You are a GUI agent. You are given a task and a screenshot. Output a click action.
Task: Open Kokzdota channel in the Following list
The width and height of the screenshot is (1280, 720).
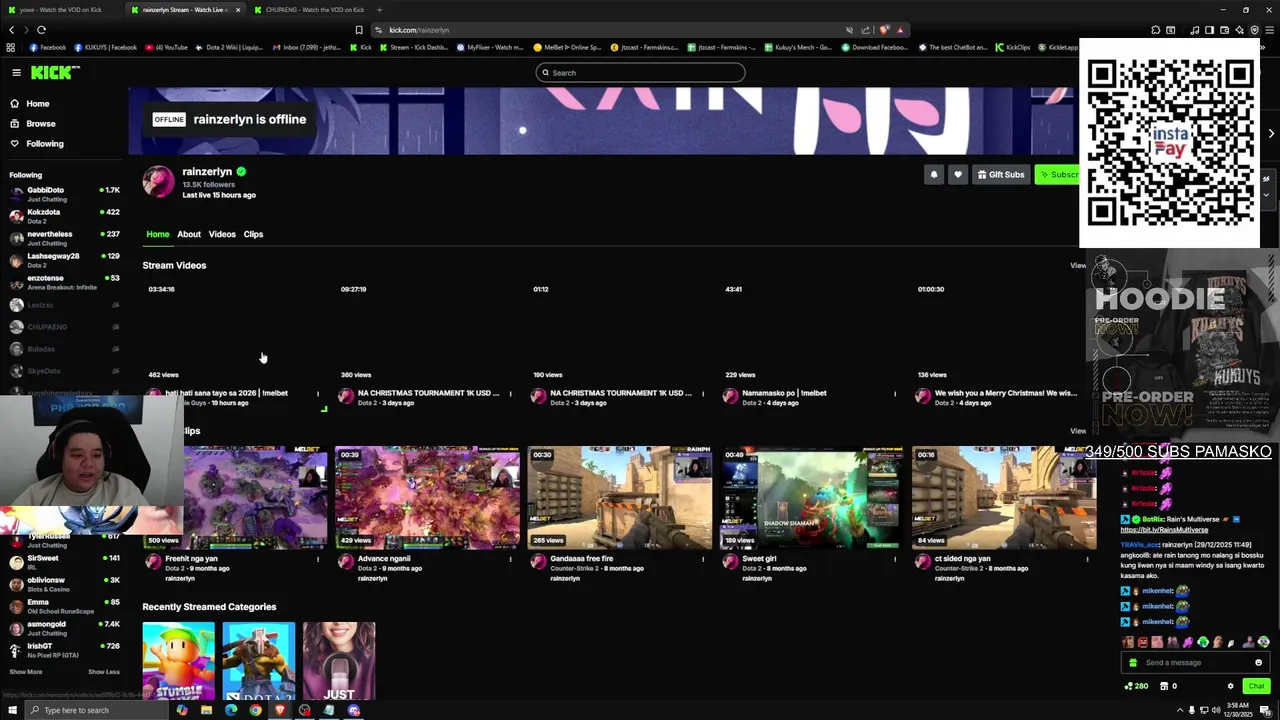point(64,216)
